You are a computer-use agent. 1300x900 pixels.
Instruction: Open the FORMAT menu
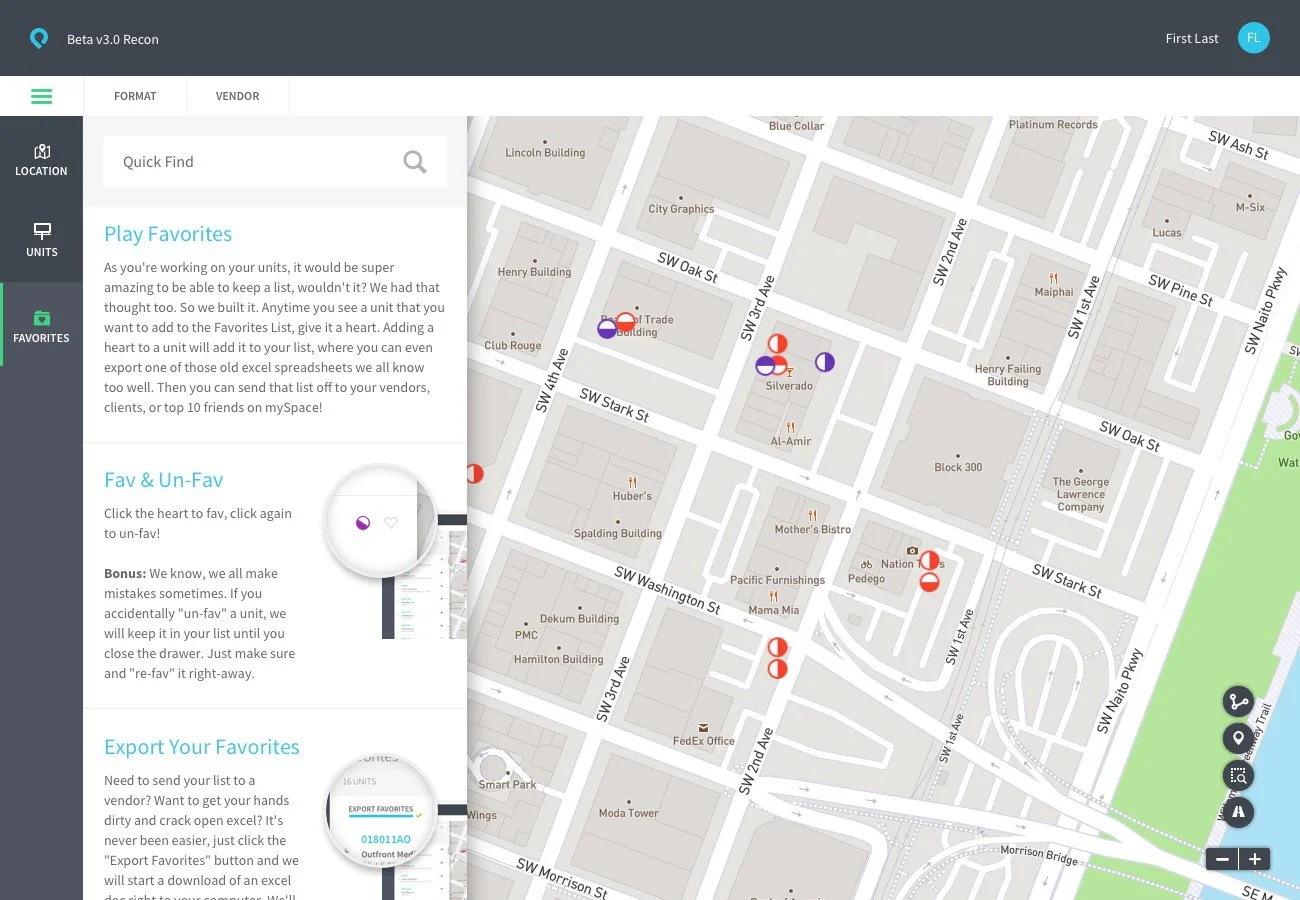[x=135, y=97]
